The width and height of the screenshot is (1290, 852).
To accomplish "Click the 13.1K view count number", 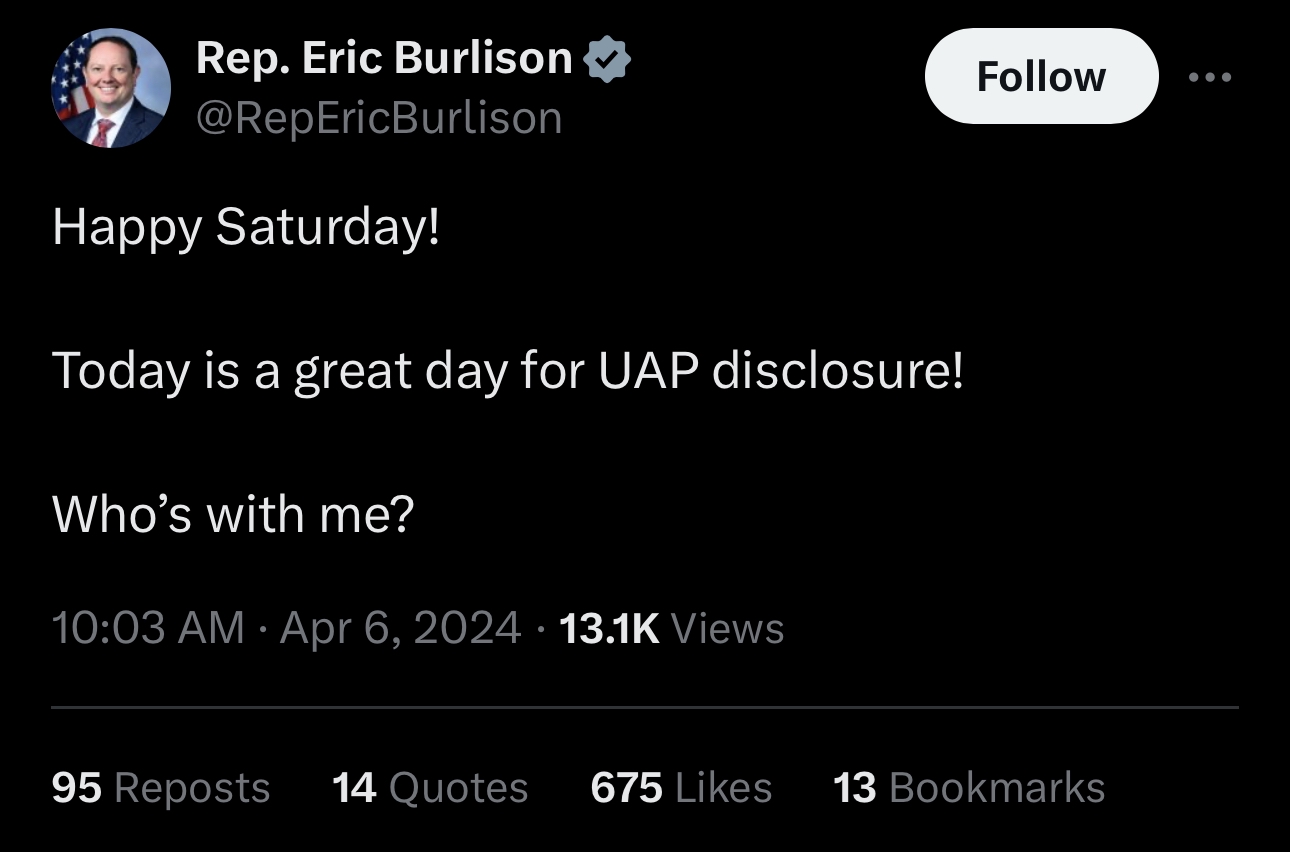I will click(610, 628).
